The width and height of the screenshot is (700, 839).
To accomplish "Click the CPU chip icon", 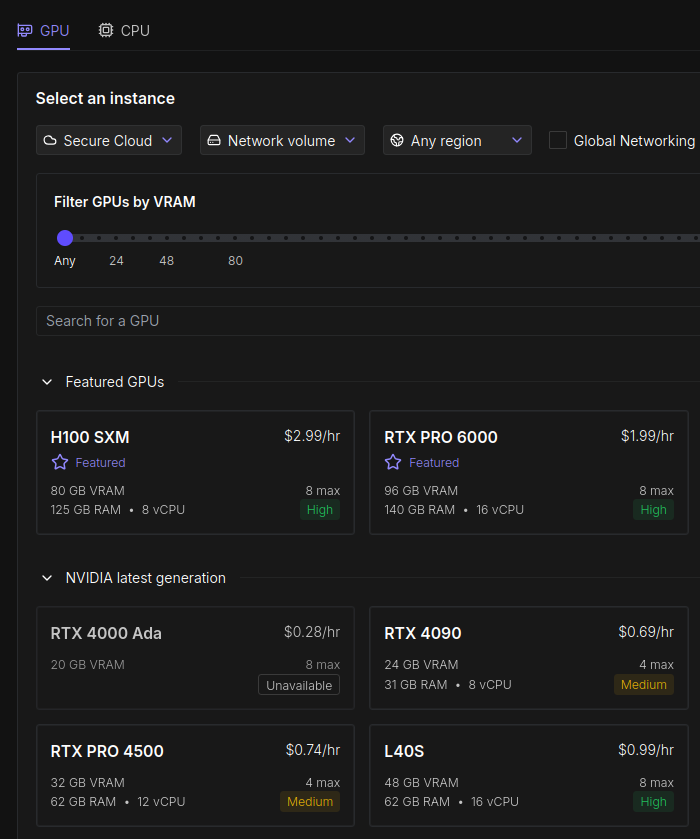I will click(x=106, y=30).
